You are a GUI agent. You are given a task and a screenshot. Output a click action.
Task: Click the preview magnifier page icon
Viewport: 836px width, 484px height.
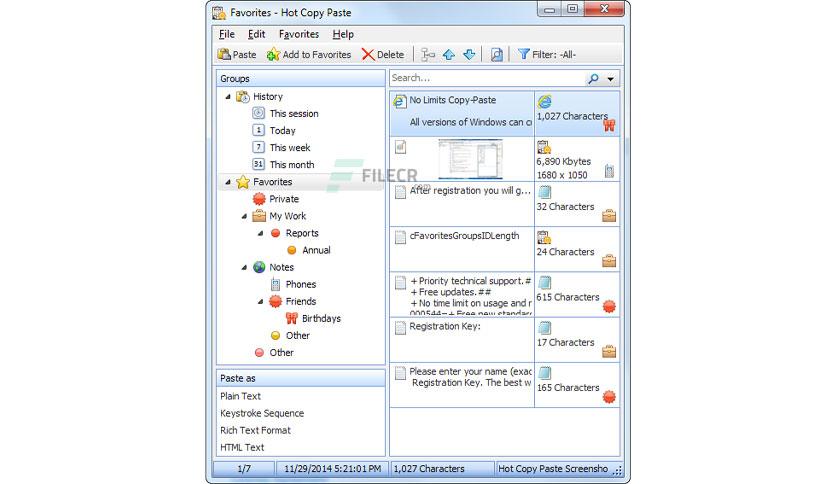[x=496, y=54]
